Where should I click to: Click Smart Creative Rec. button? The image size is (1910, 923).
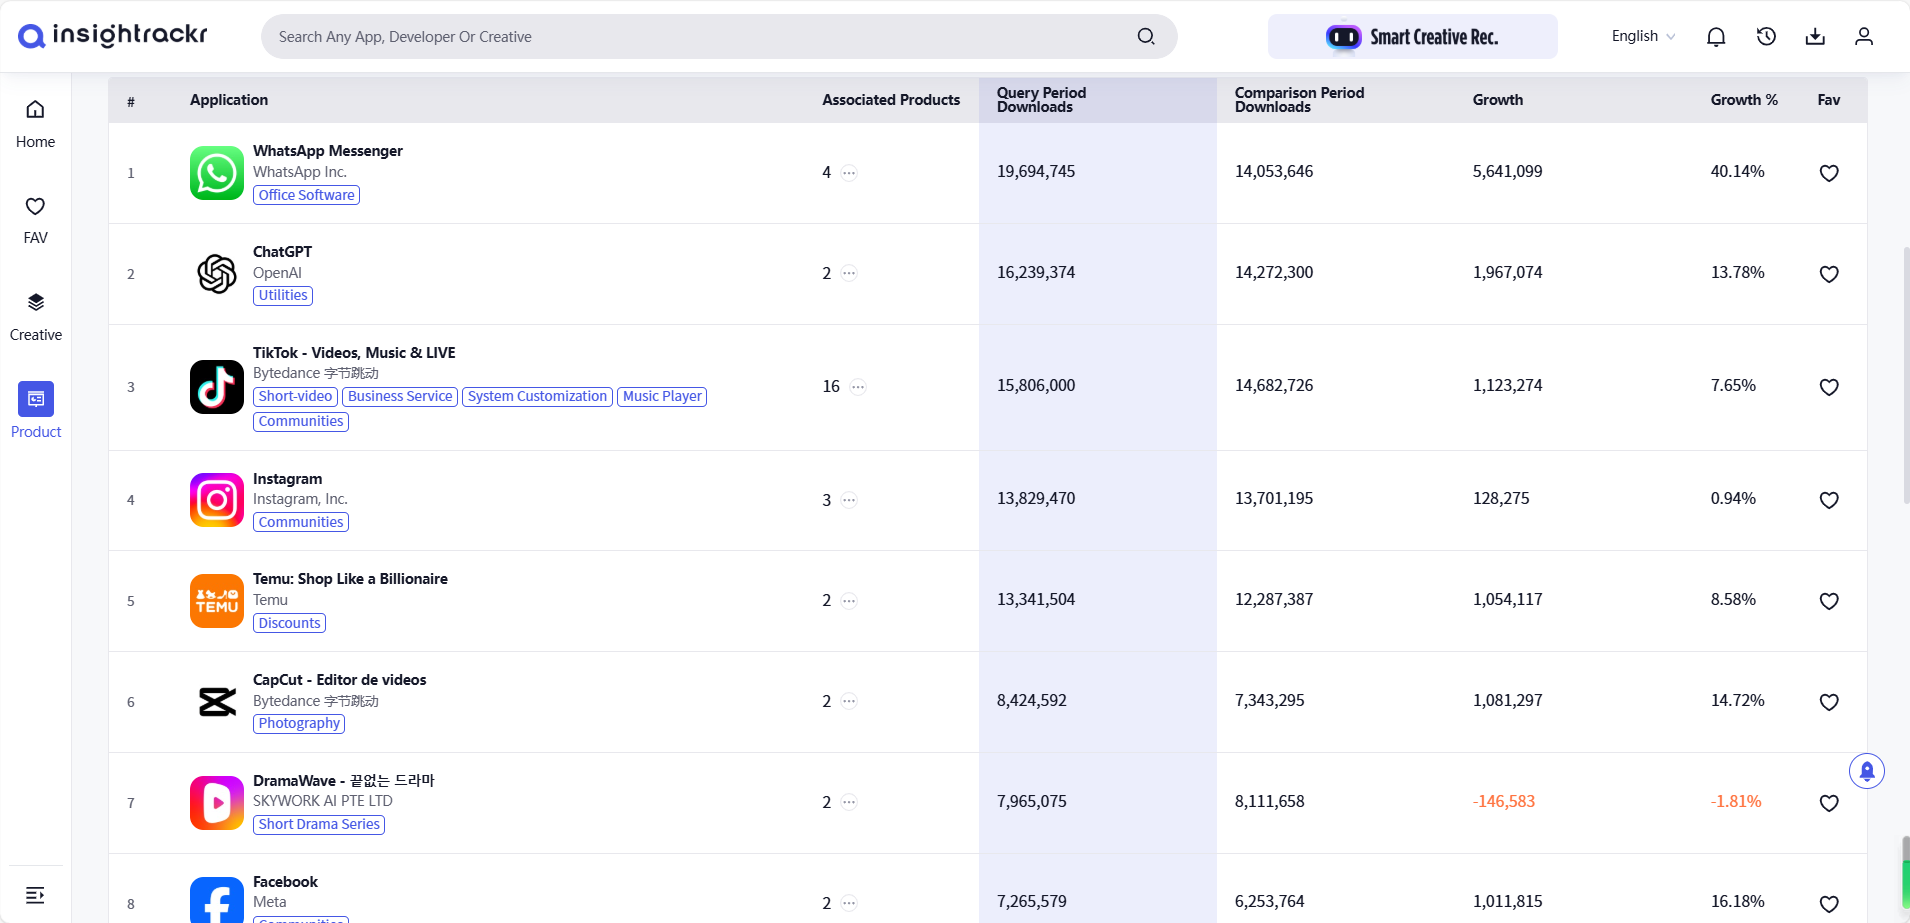click(x=1412, y=37)
